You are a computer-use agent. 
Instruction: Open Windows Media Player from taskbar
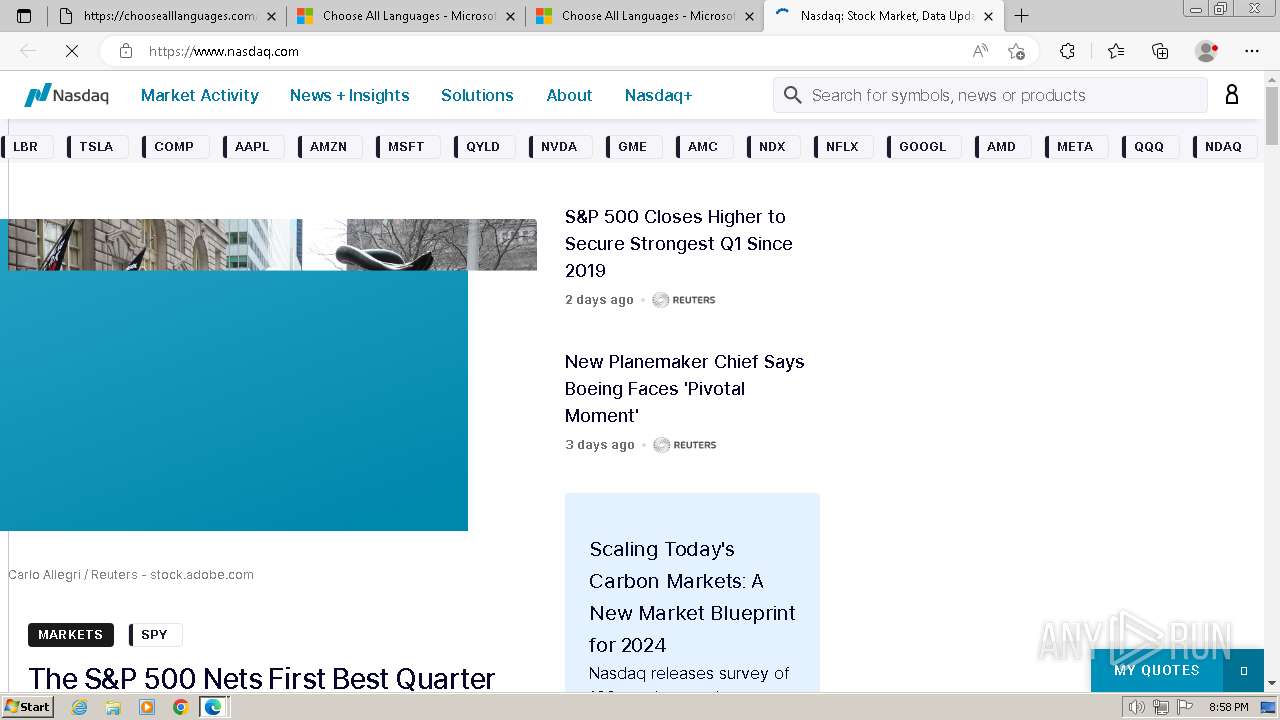tap(147, 707)
